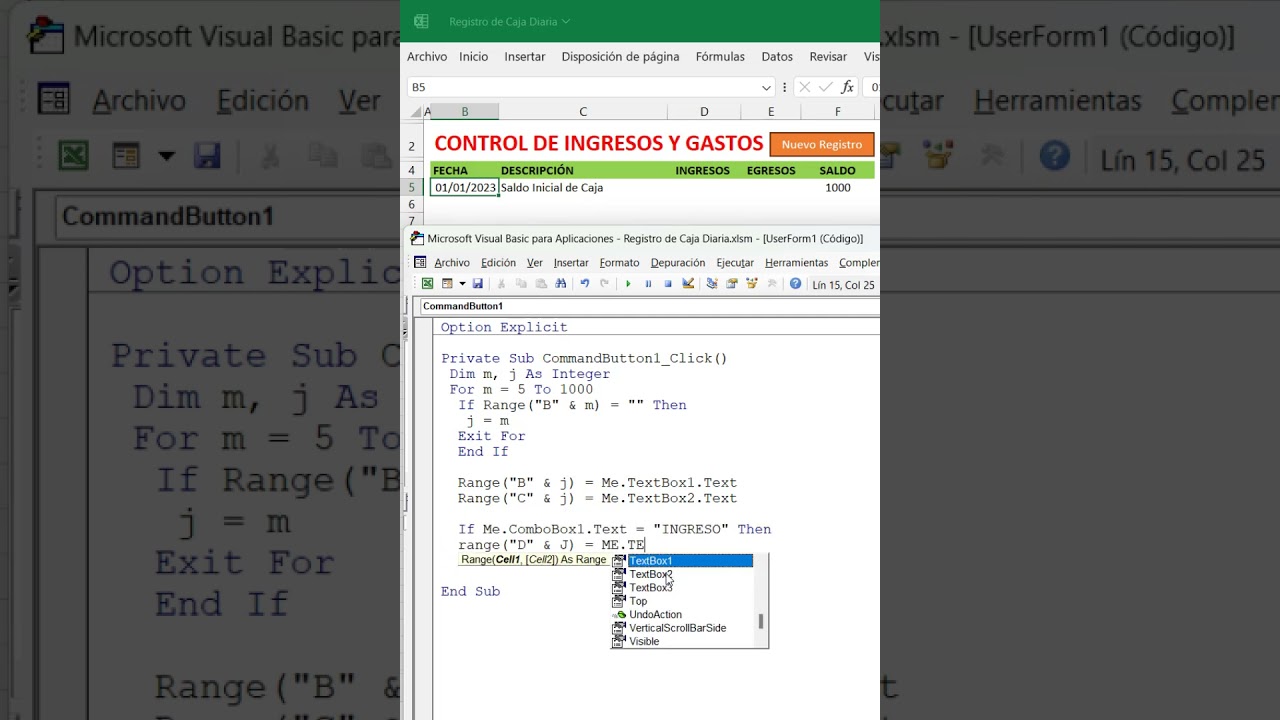Click the Paste icon in VBA toolbar

coord(541,284)
